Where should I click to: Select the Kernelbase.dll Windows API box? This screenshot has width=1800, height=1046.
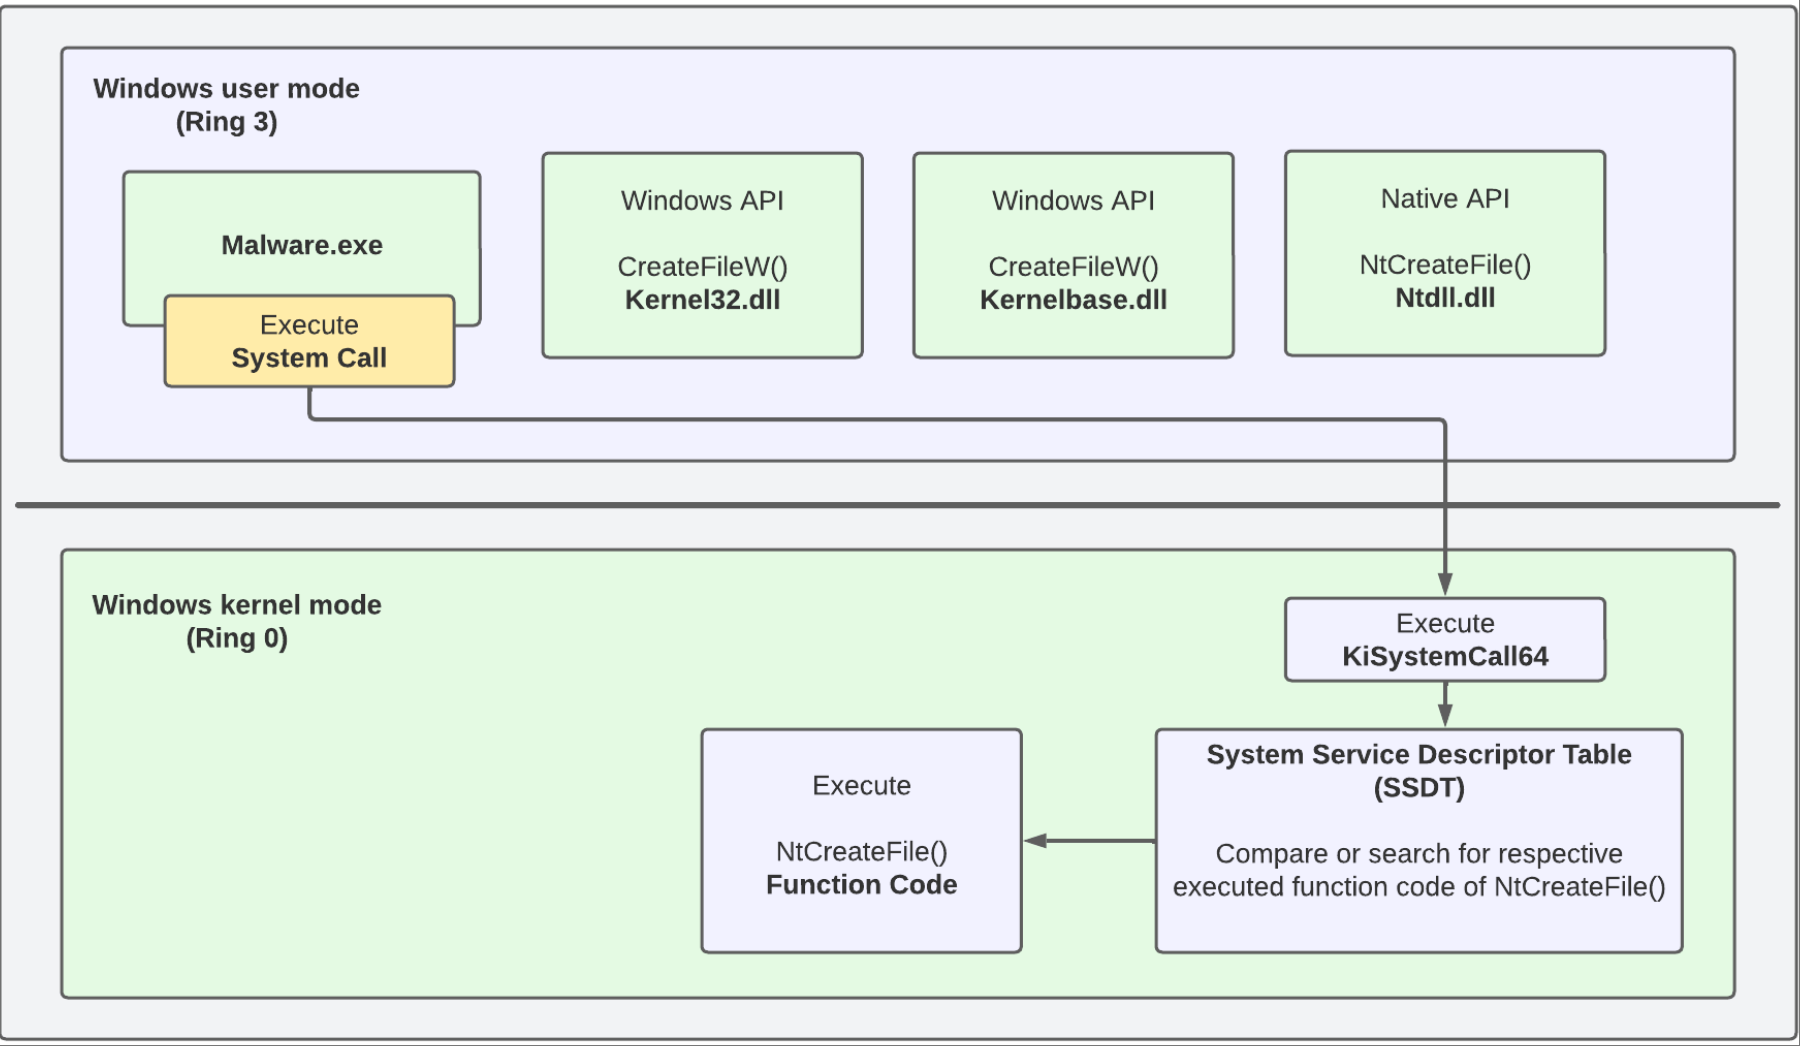tap(1073, 255)
